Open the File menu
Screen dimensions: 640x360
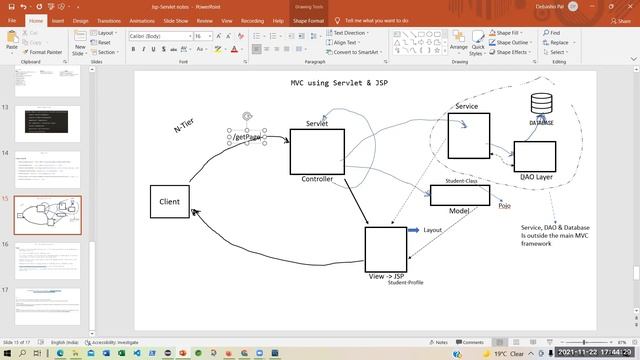tap(12, 21)
